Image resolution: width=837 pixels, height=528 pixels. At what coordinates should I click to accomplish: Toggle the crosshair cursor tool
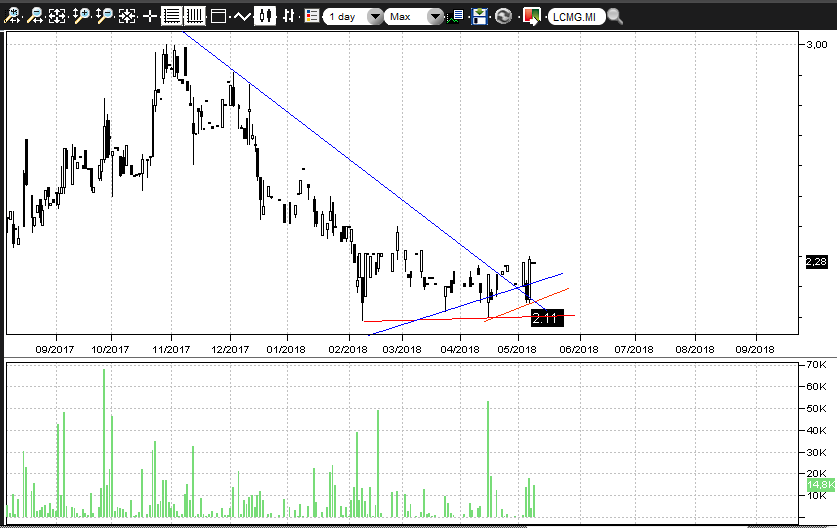[150, 16]
